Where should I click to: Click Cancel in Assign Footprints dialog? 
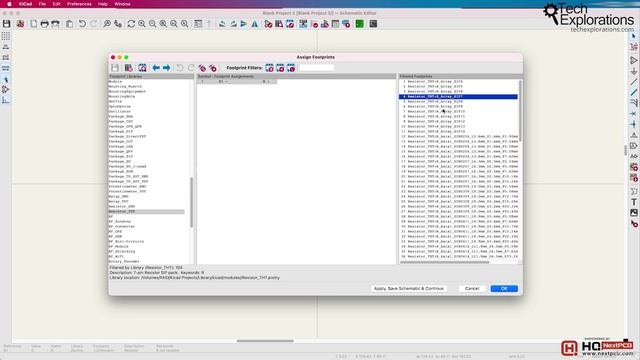pyautogui.click(x=472, y=289)
